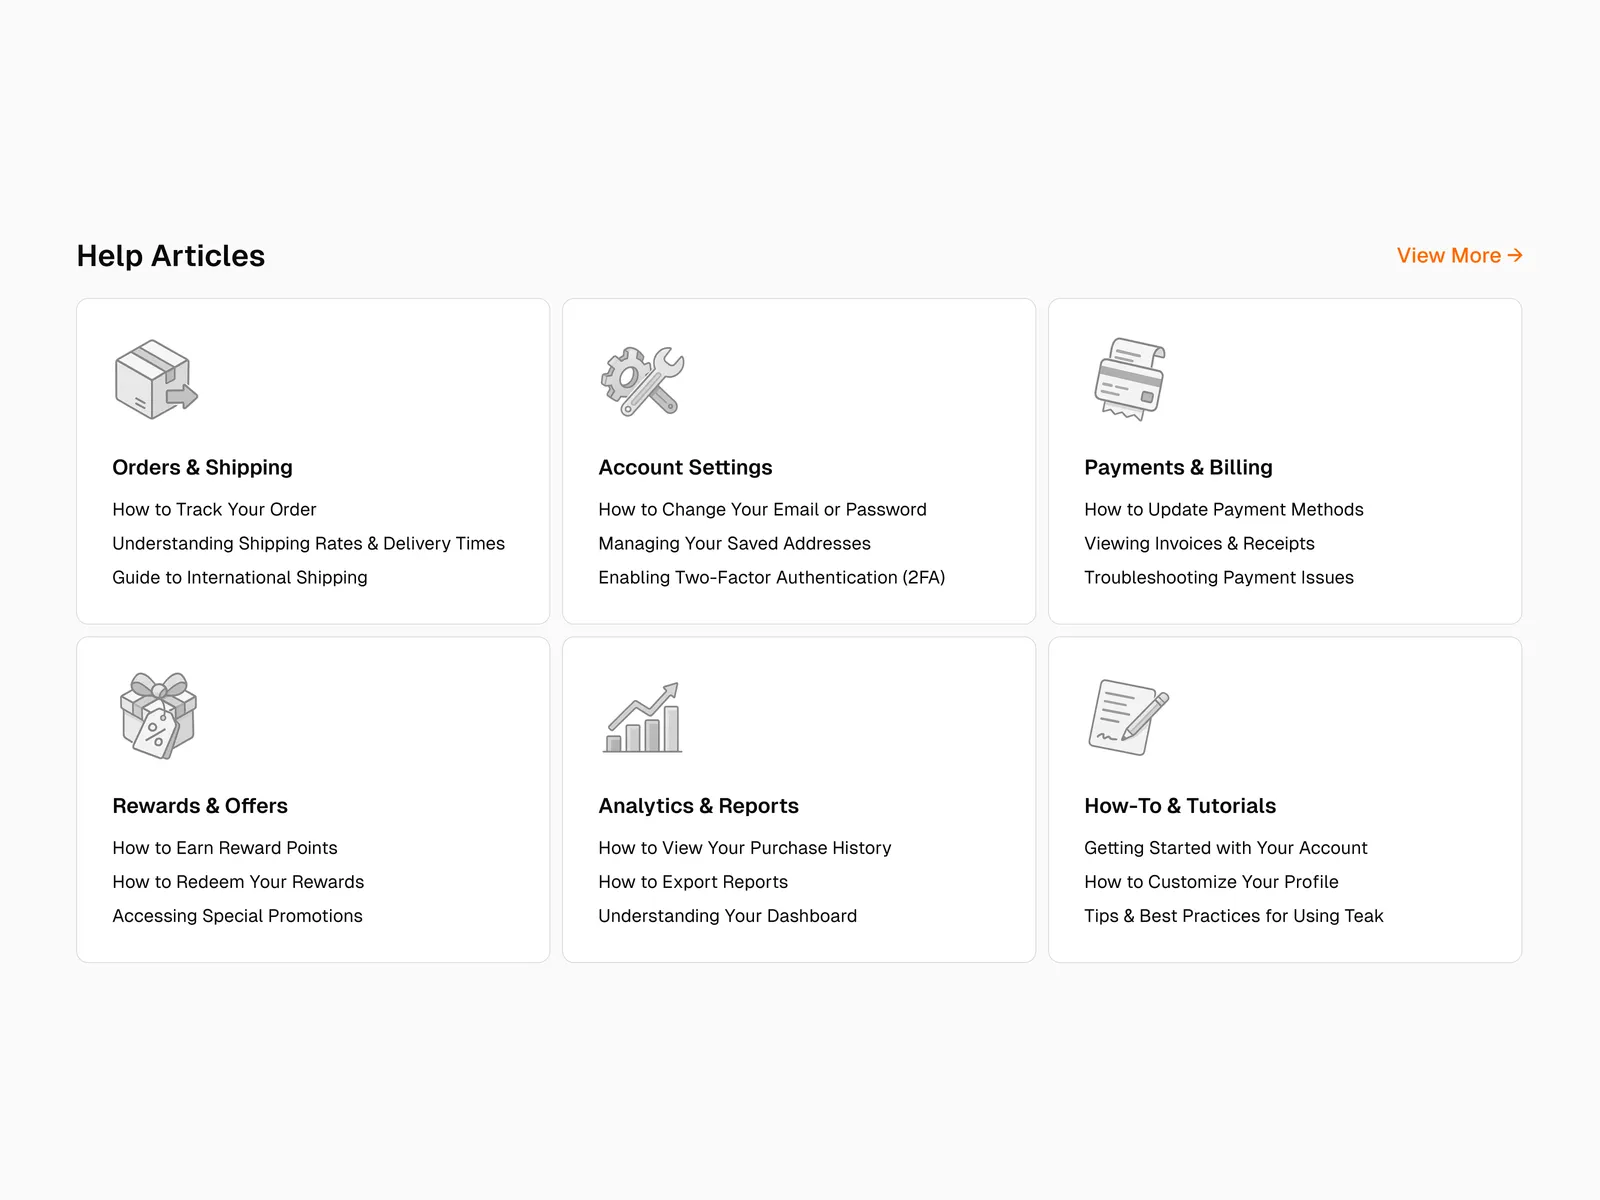Screen dimensions: 1600x1200
Task: Select Enabling Two-Factor Authentication (2FA) article
Action: [771, 578]
